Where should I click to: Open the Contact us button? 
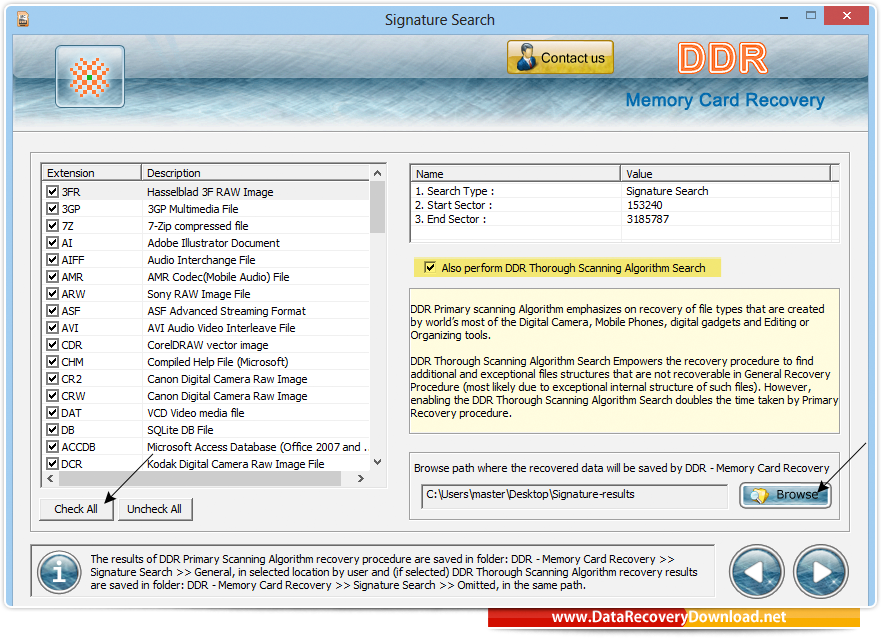(560, 57)
